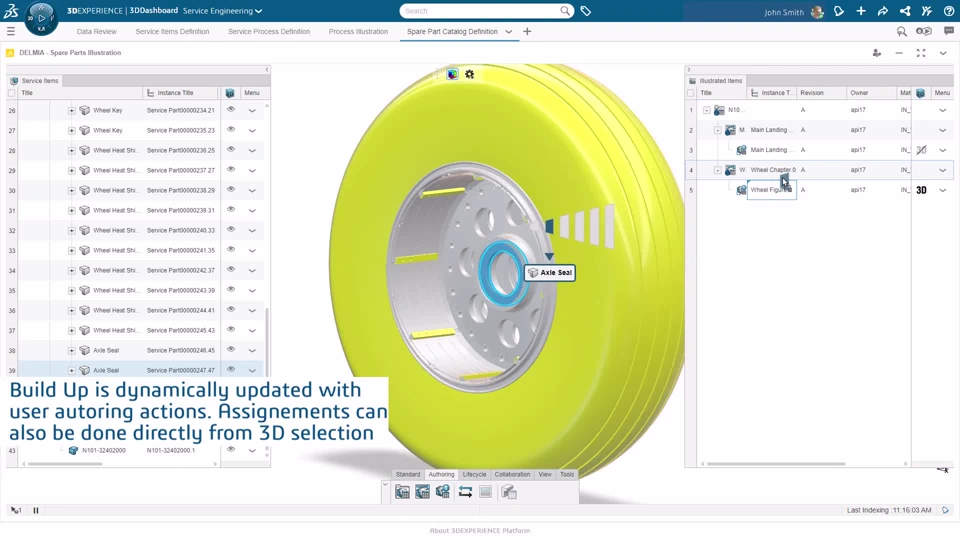Maximize the Spare Parts Illustration widget
The height and width of the screenshot is (540, 960).
[x=921, y=53]
